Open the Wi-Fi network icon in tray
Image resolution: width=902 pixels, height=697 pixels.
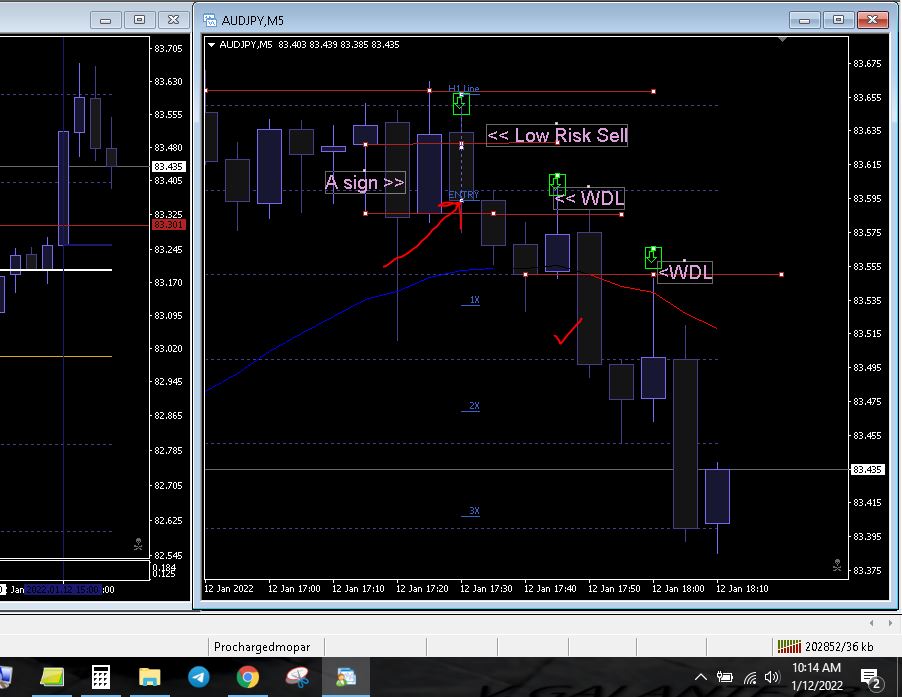tap(750, 677)
